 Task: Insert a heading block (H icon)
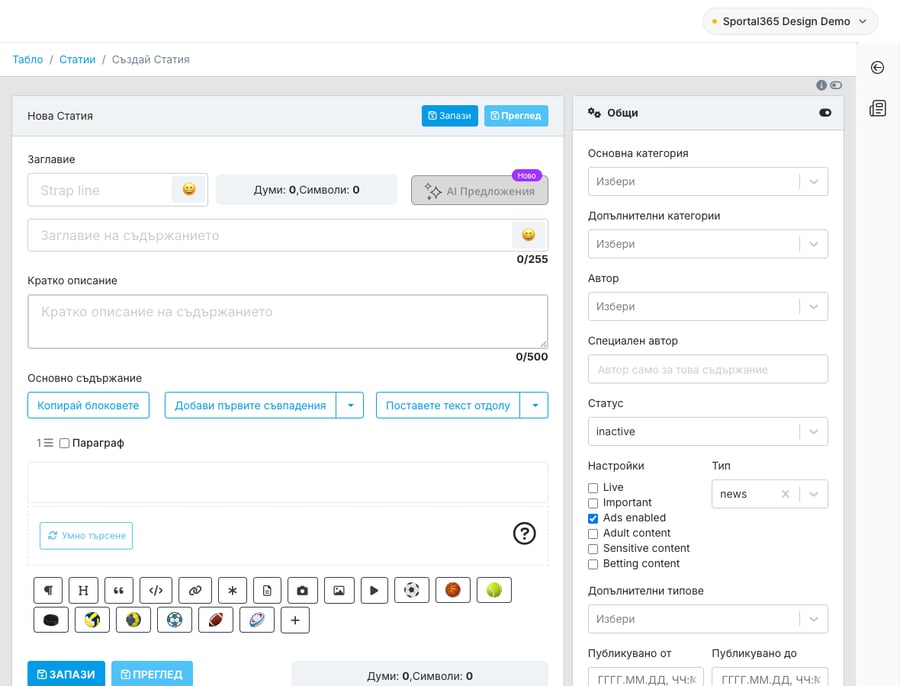(x=83, y=590)
